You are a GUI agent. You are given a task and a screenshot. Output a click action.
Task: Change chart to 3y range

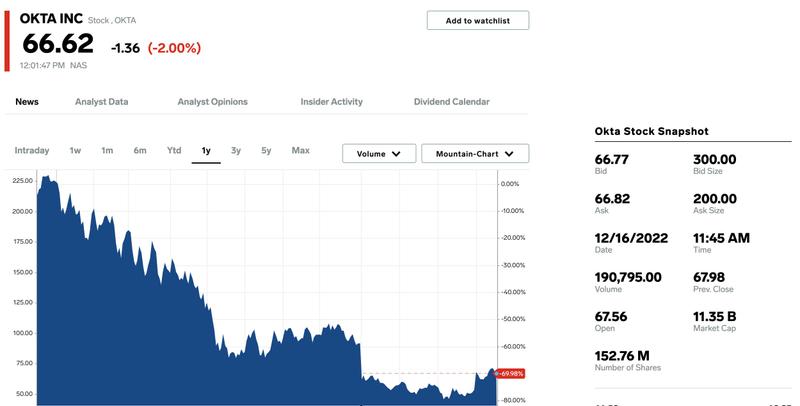(236, 150)
